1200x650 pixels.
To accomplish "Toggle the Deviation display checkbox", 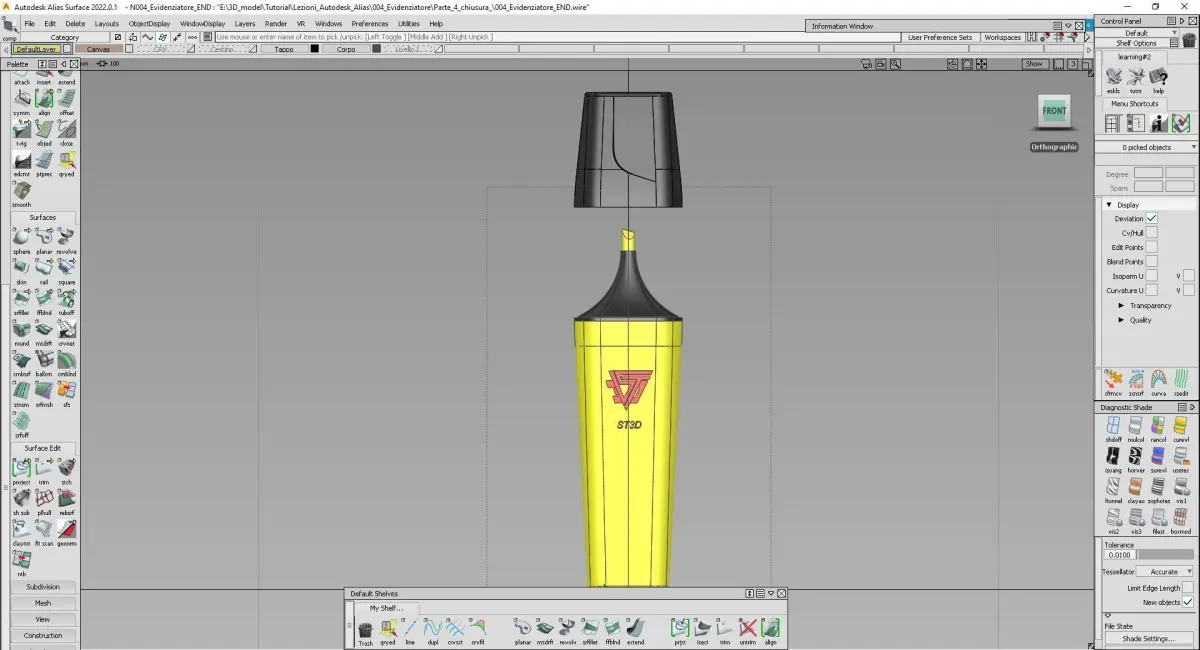I will point(1151,218).
